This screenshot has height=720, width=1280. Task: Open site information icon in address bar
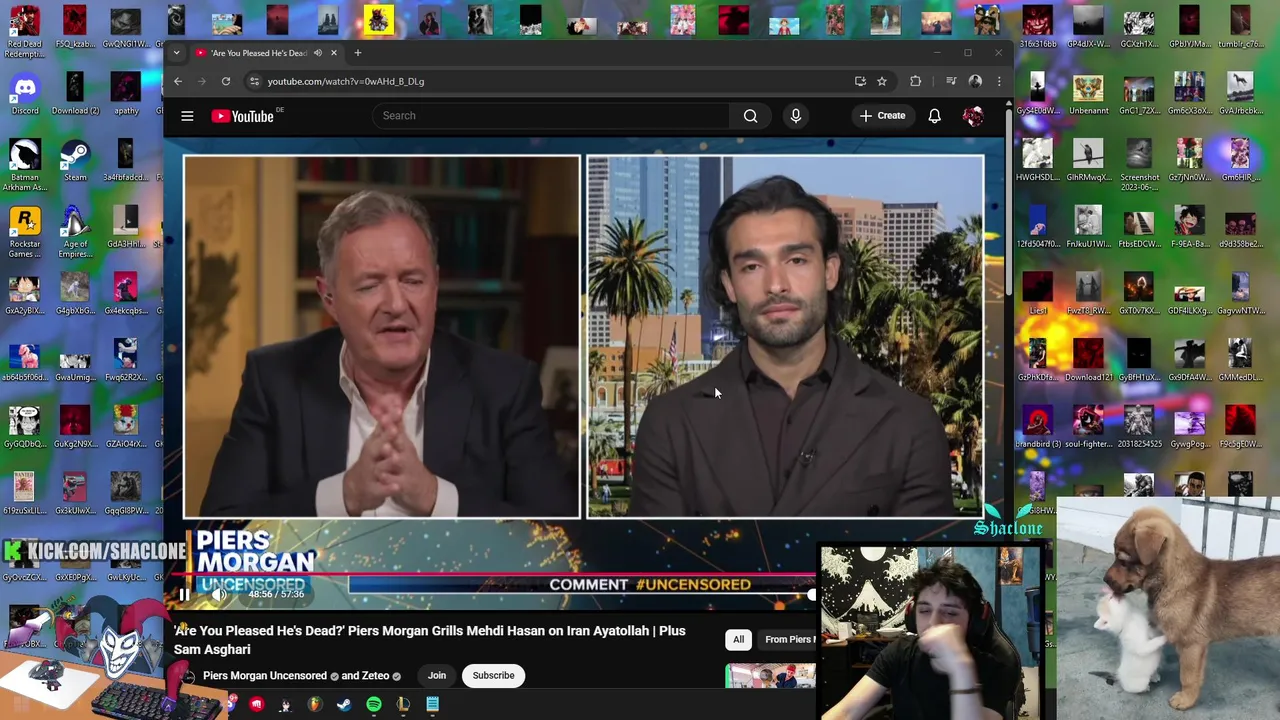[254, 81]
